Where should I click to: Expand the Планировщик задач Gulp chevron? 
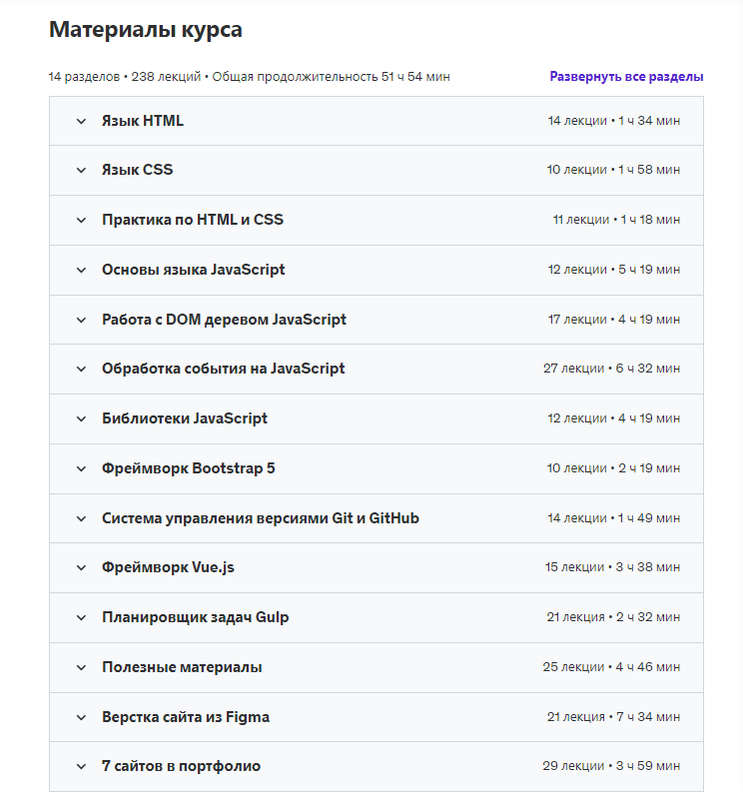[82, 618]
